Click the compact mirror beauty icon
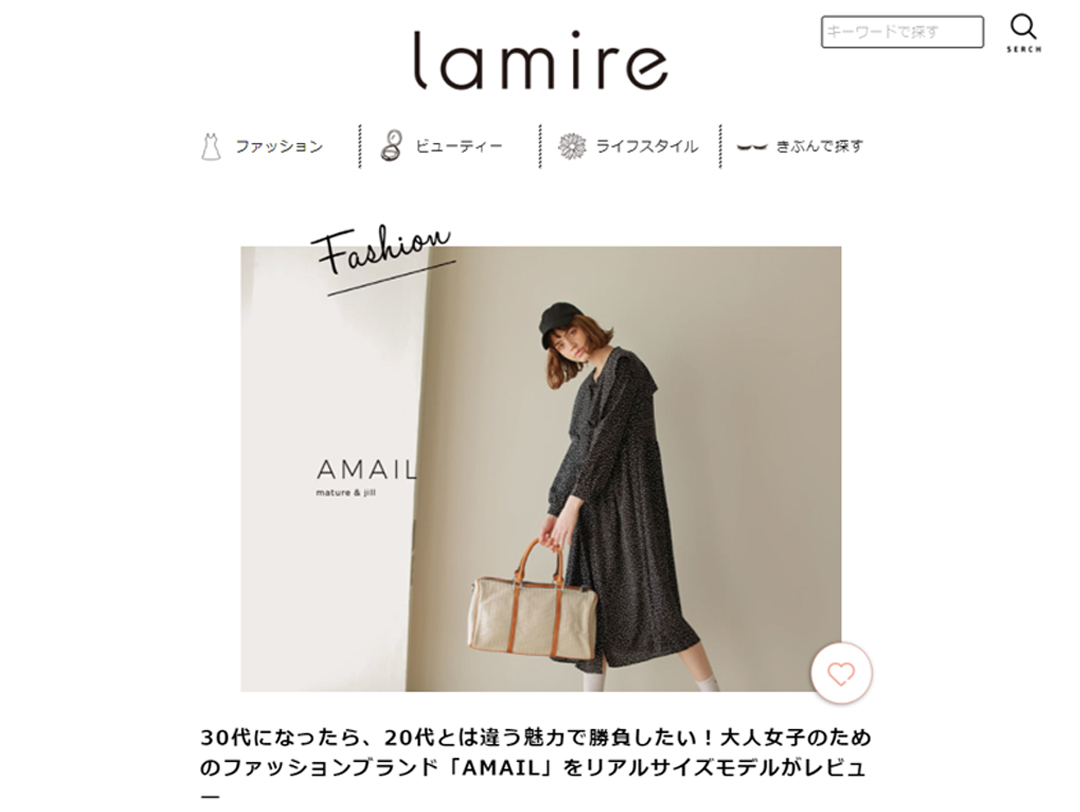This screenshot has height=812, width=1080. (392, 146)
